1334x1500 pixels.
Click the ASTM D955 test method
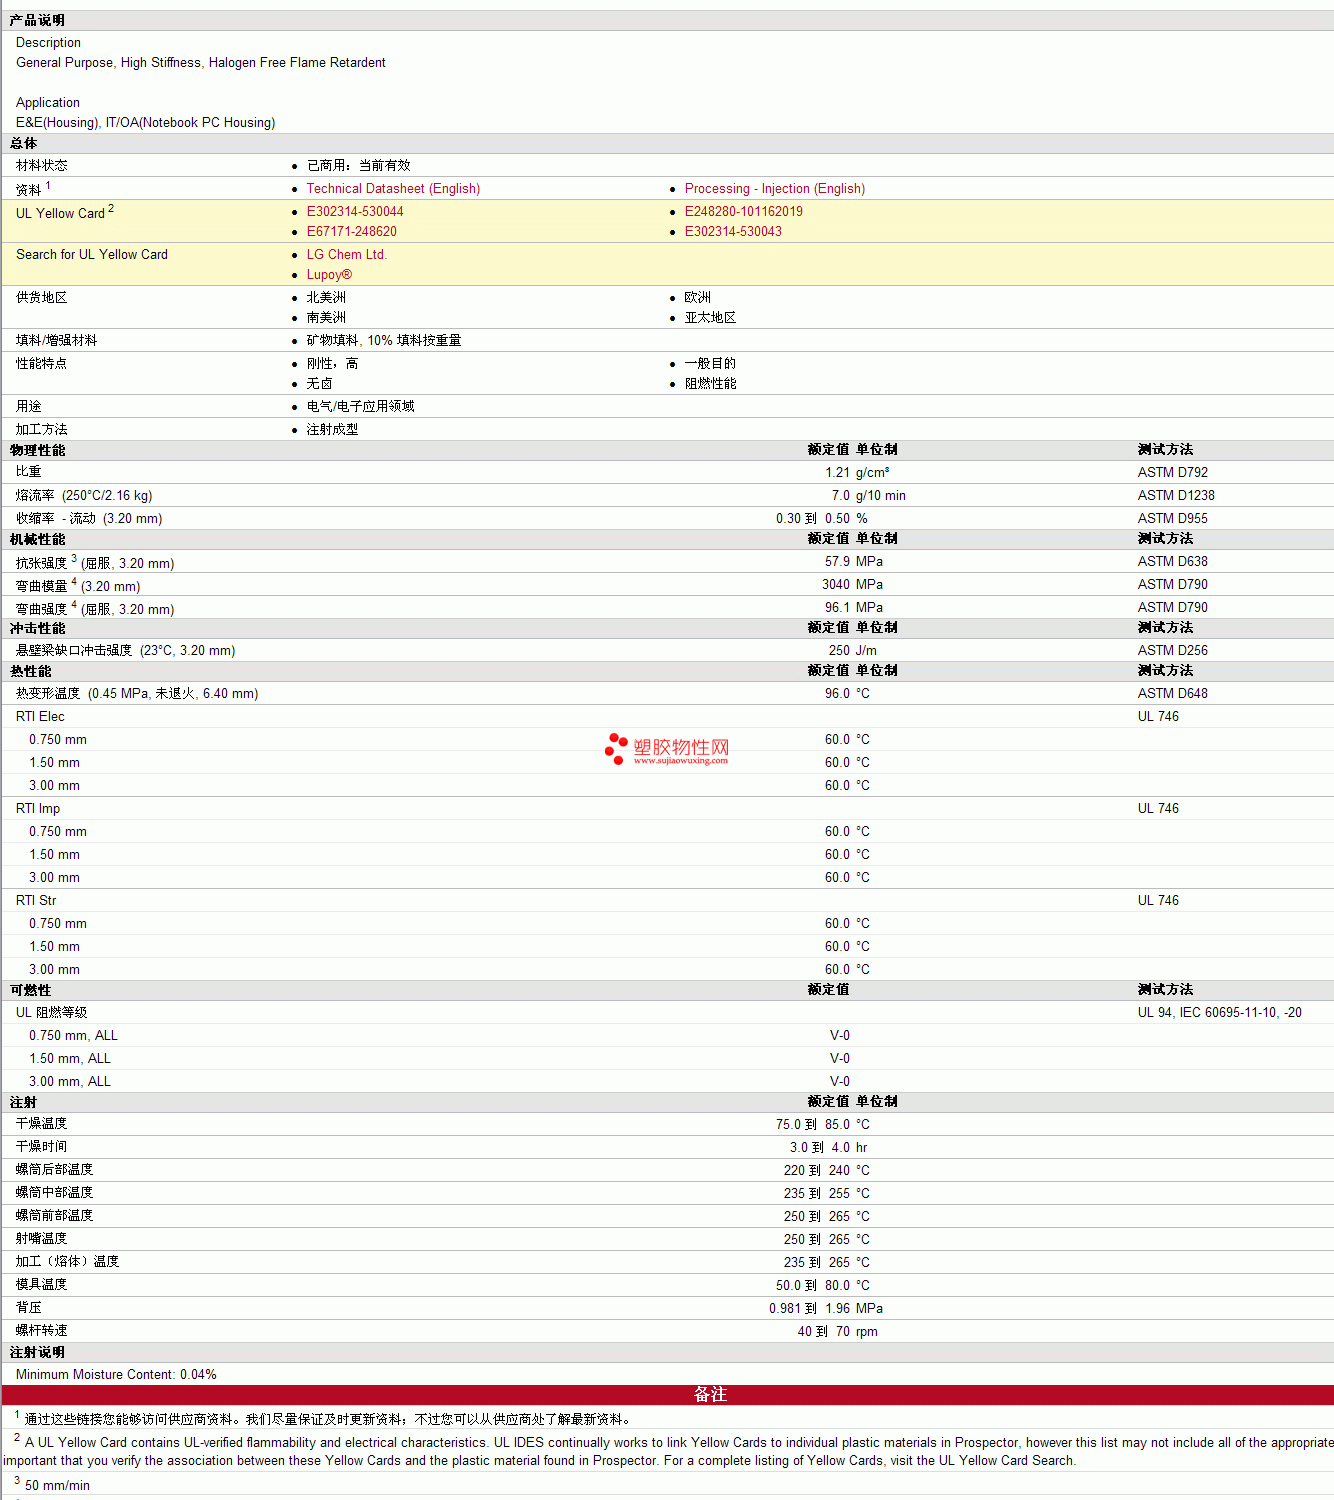click(x=1172, y=518)
